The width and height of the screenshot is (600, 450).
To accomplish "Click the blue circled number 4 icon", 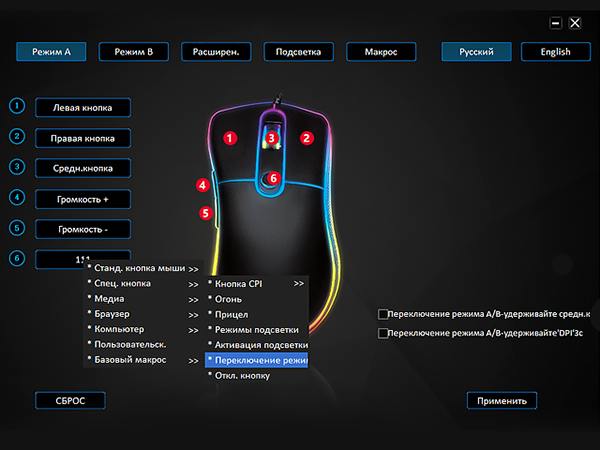I will click(x=16, y=199).
